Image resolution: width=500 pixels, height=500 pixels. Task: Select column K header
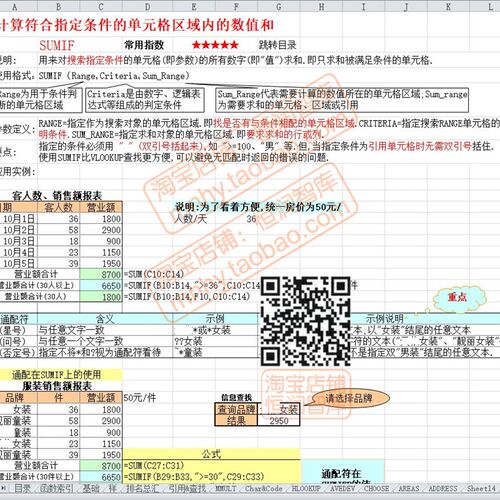(448, 7)
